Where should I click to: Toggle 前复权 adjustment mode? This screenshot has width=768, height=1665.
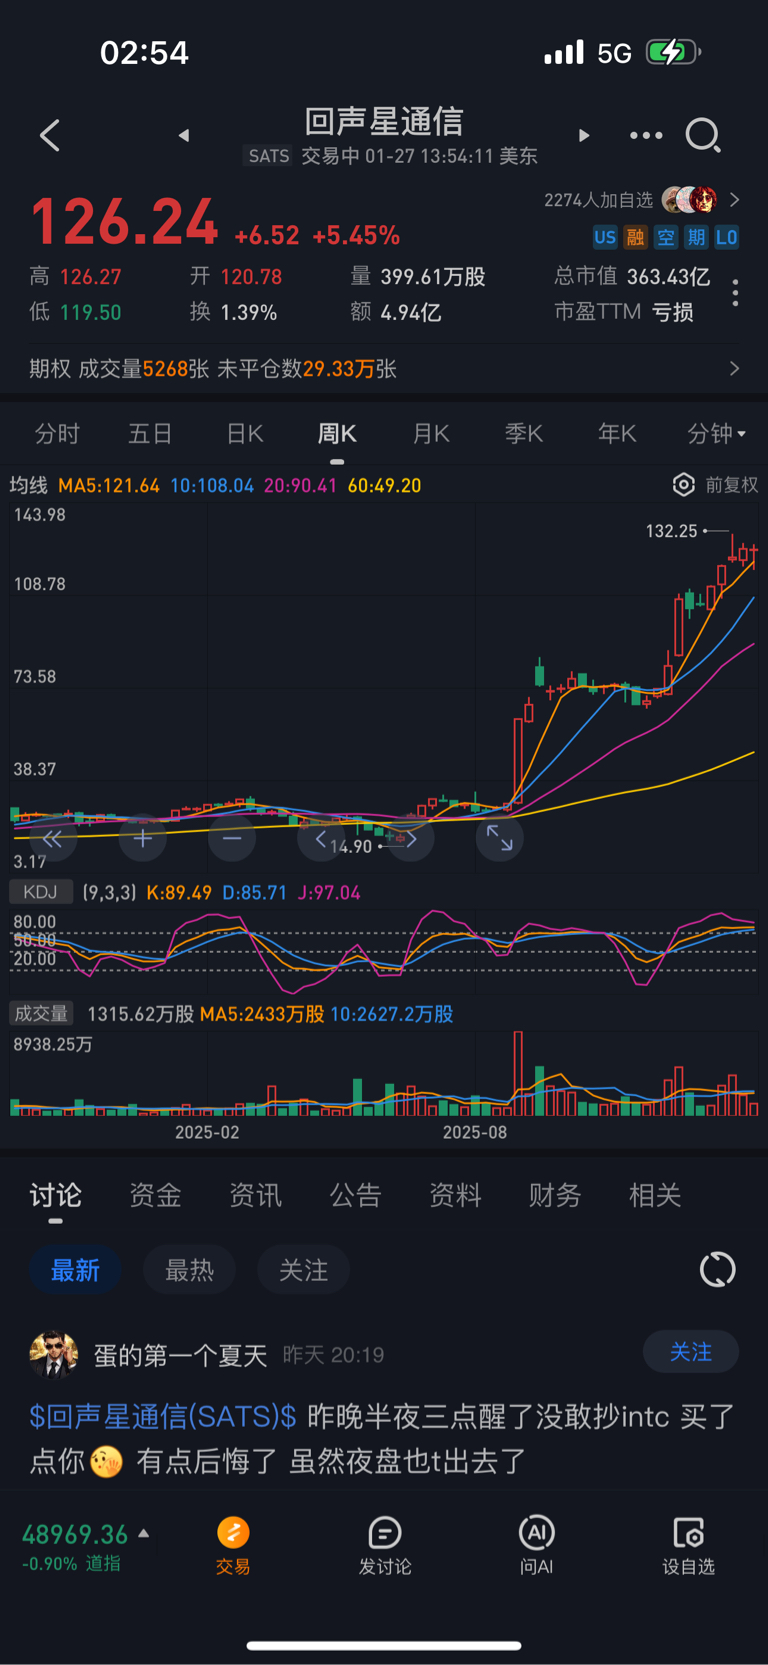coord(732,485)
